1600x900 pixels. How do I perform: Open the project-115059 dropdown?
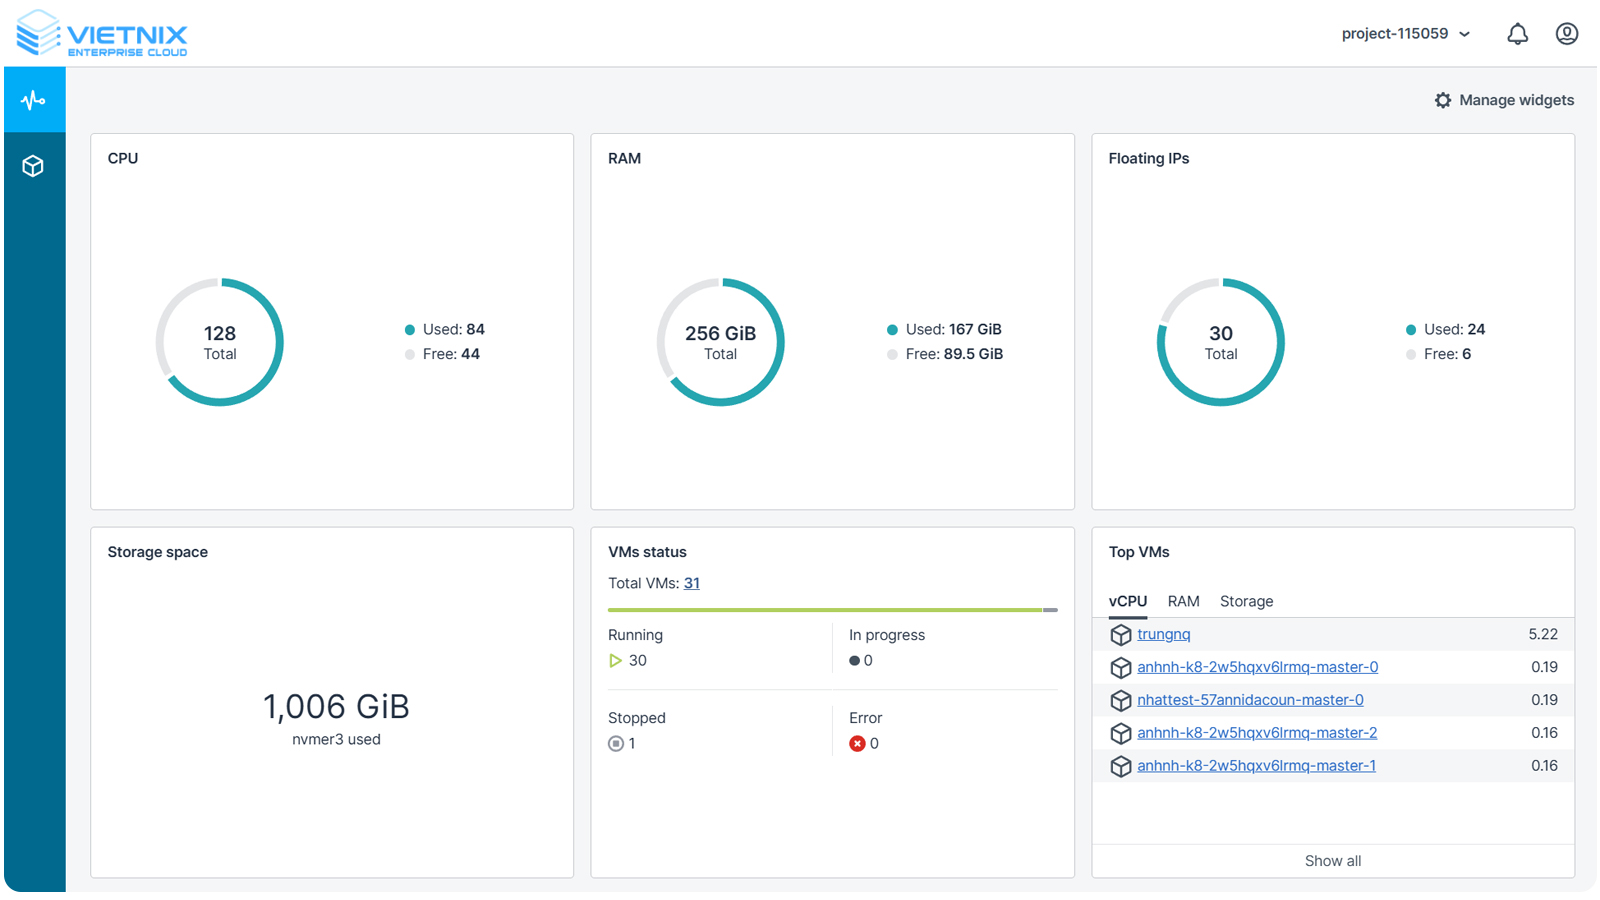click(x=1404, y=33)
